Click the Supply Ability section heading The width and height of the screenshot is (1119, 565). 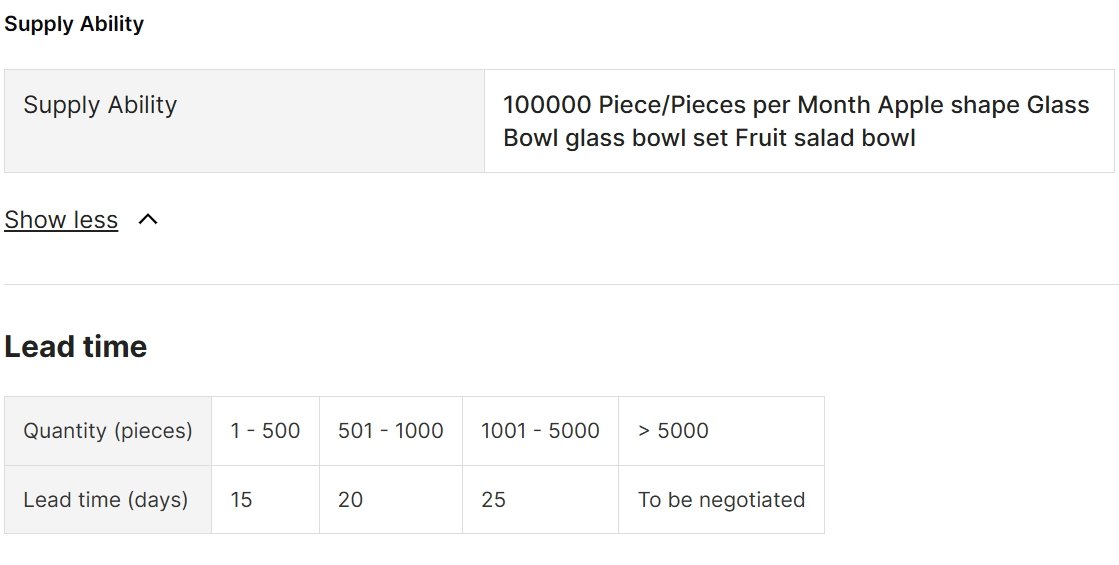tap(74, 24)
